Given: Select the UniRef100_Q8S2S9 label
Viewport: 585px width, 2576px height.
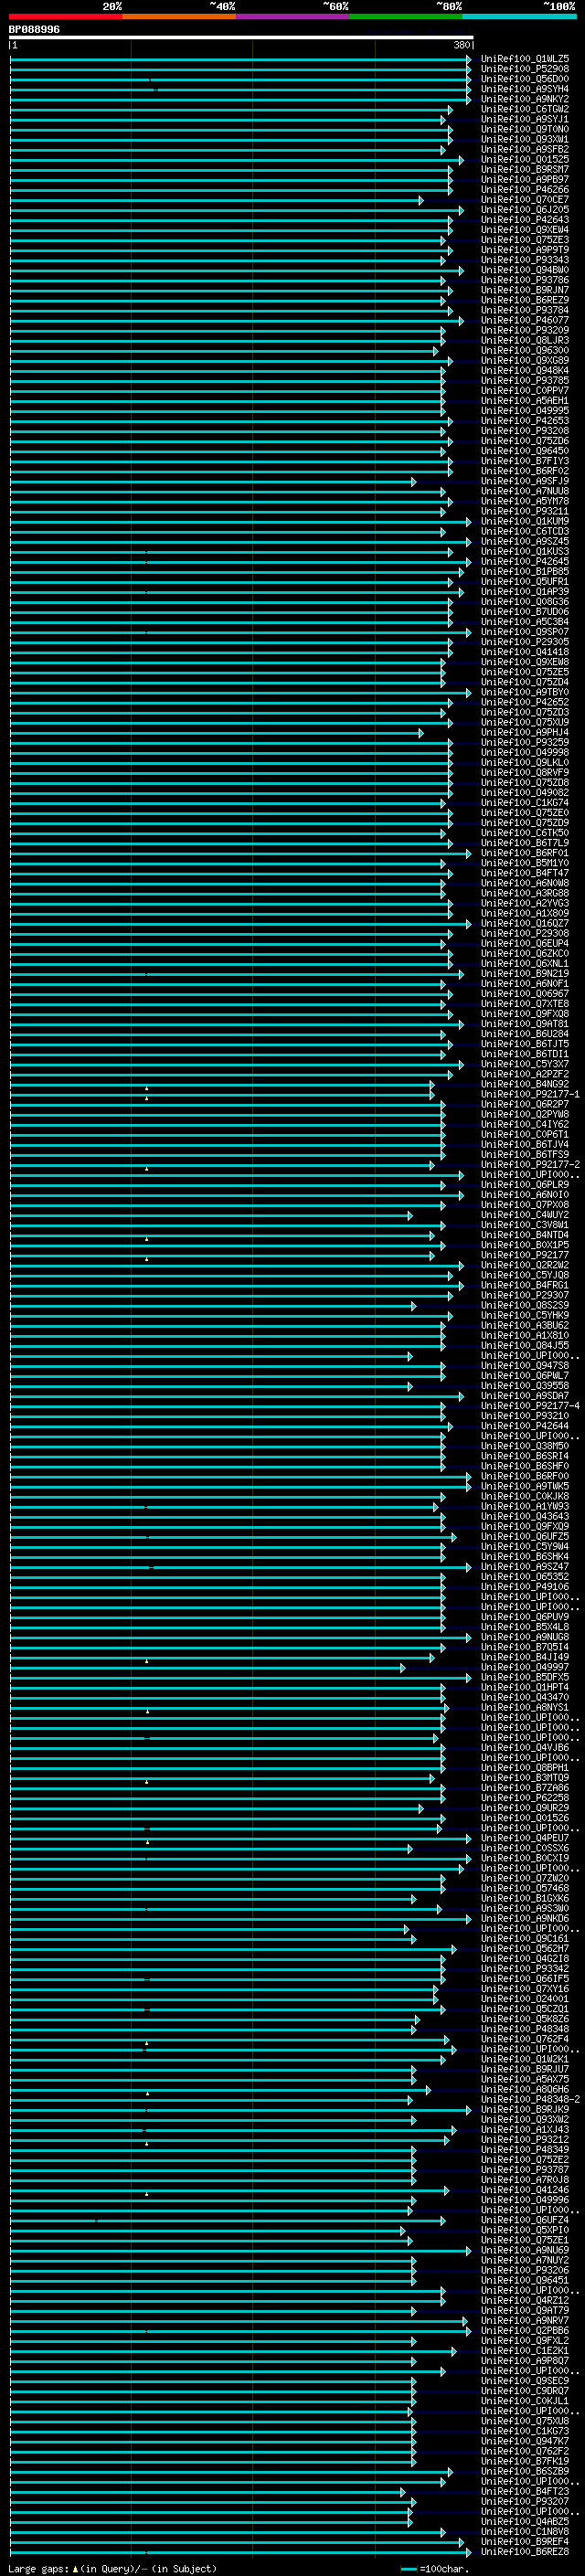Looking at the screenshot, I should pyautogui.click(x=525, y=1306).
